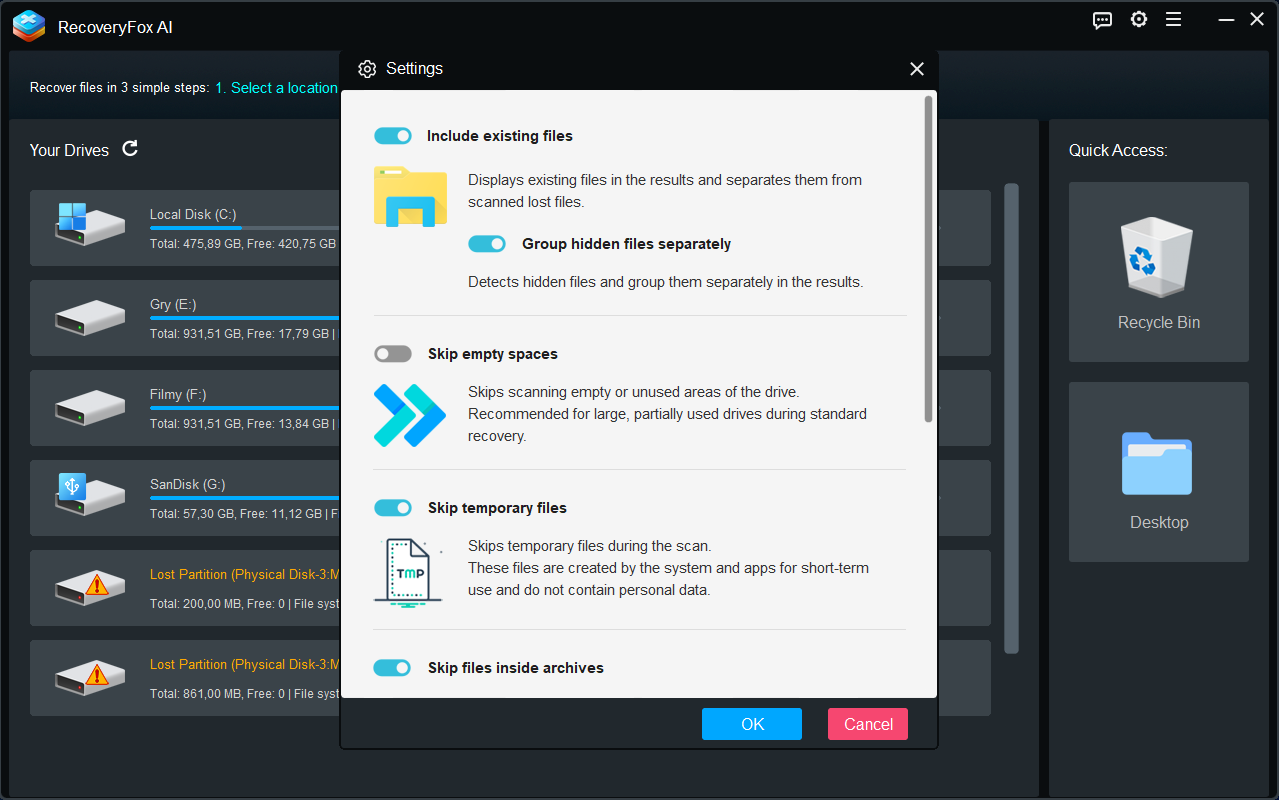Screen dimensions: 1279x800
Task: Click 'Total: 475,89 GB' drive details
Action: [x=243, y=244]
